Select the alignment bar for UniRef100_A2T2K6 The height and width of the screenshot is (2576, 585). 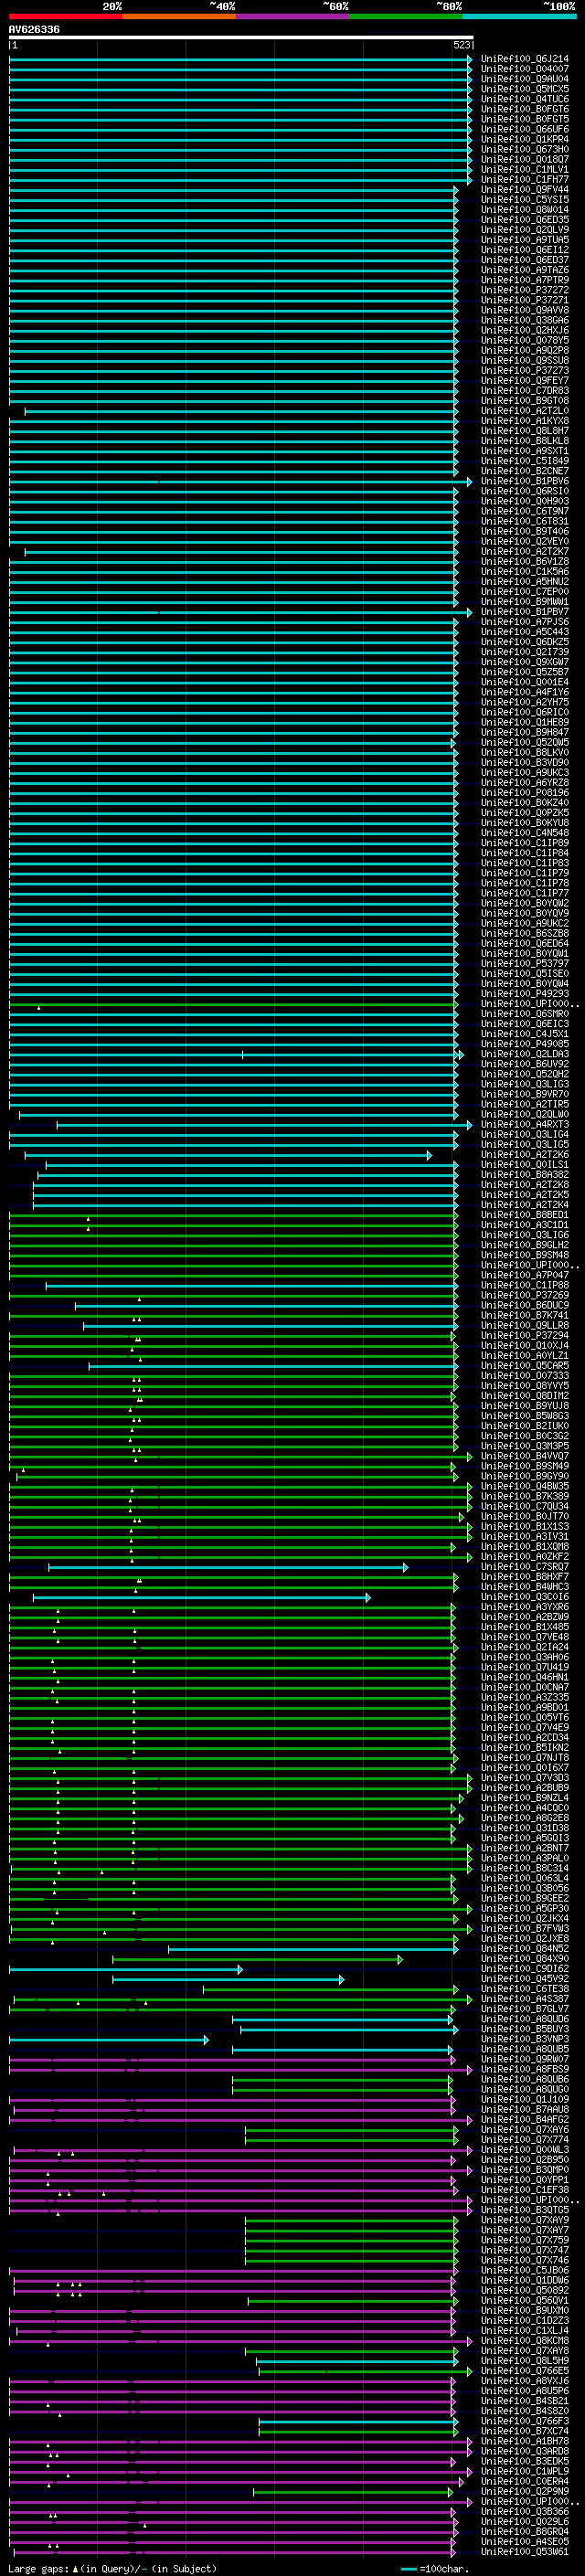(229, 1155)
